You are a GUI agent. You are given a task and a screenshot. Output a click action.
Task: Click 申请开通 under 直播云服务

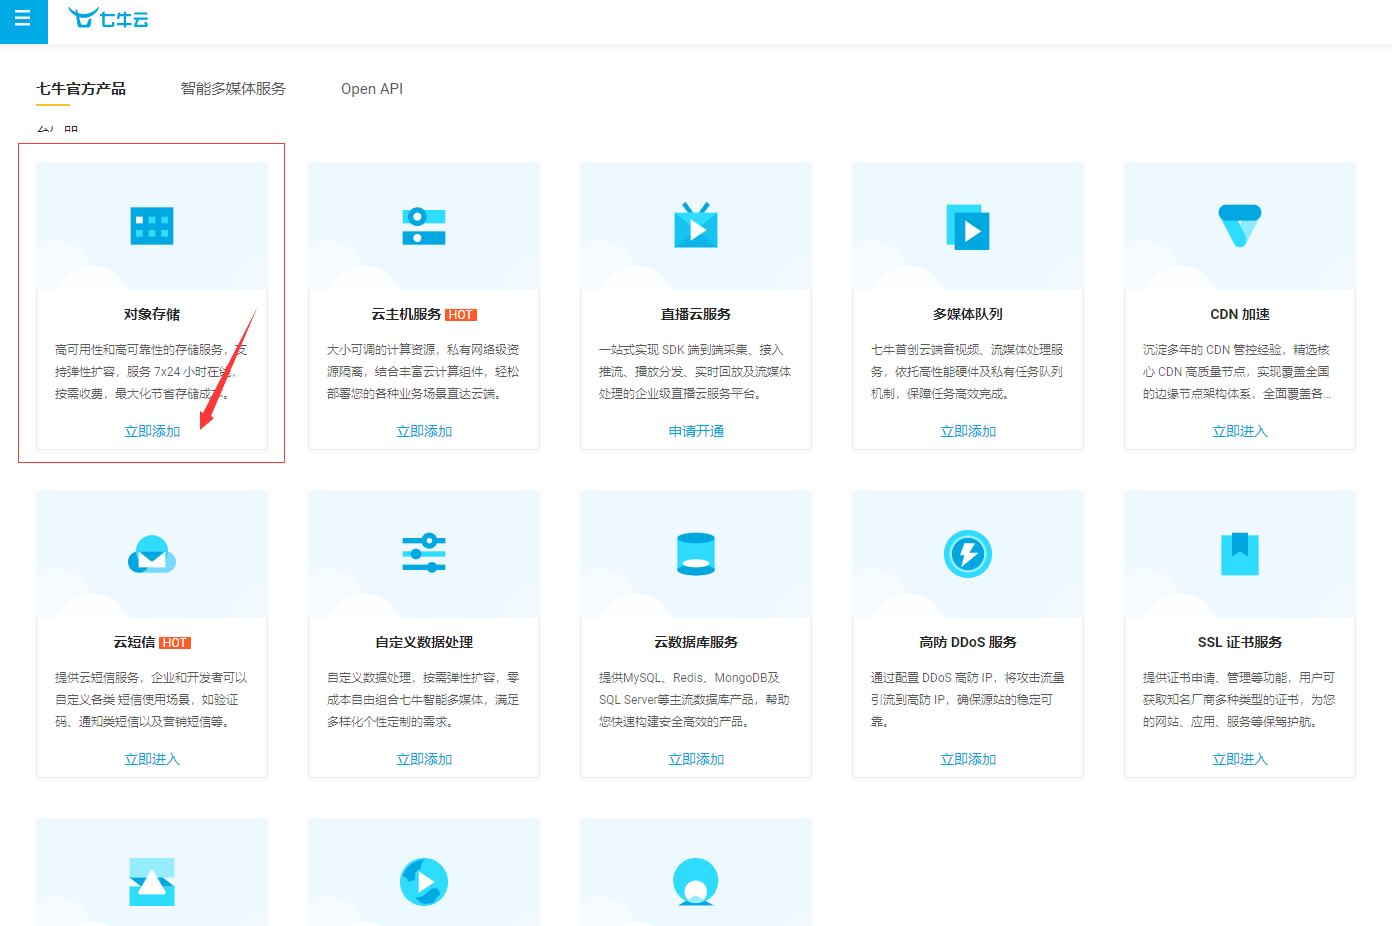pyautogui.click(x=696, y=431)
